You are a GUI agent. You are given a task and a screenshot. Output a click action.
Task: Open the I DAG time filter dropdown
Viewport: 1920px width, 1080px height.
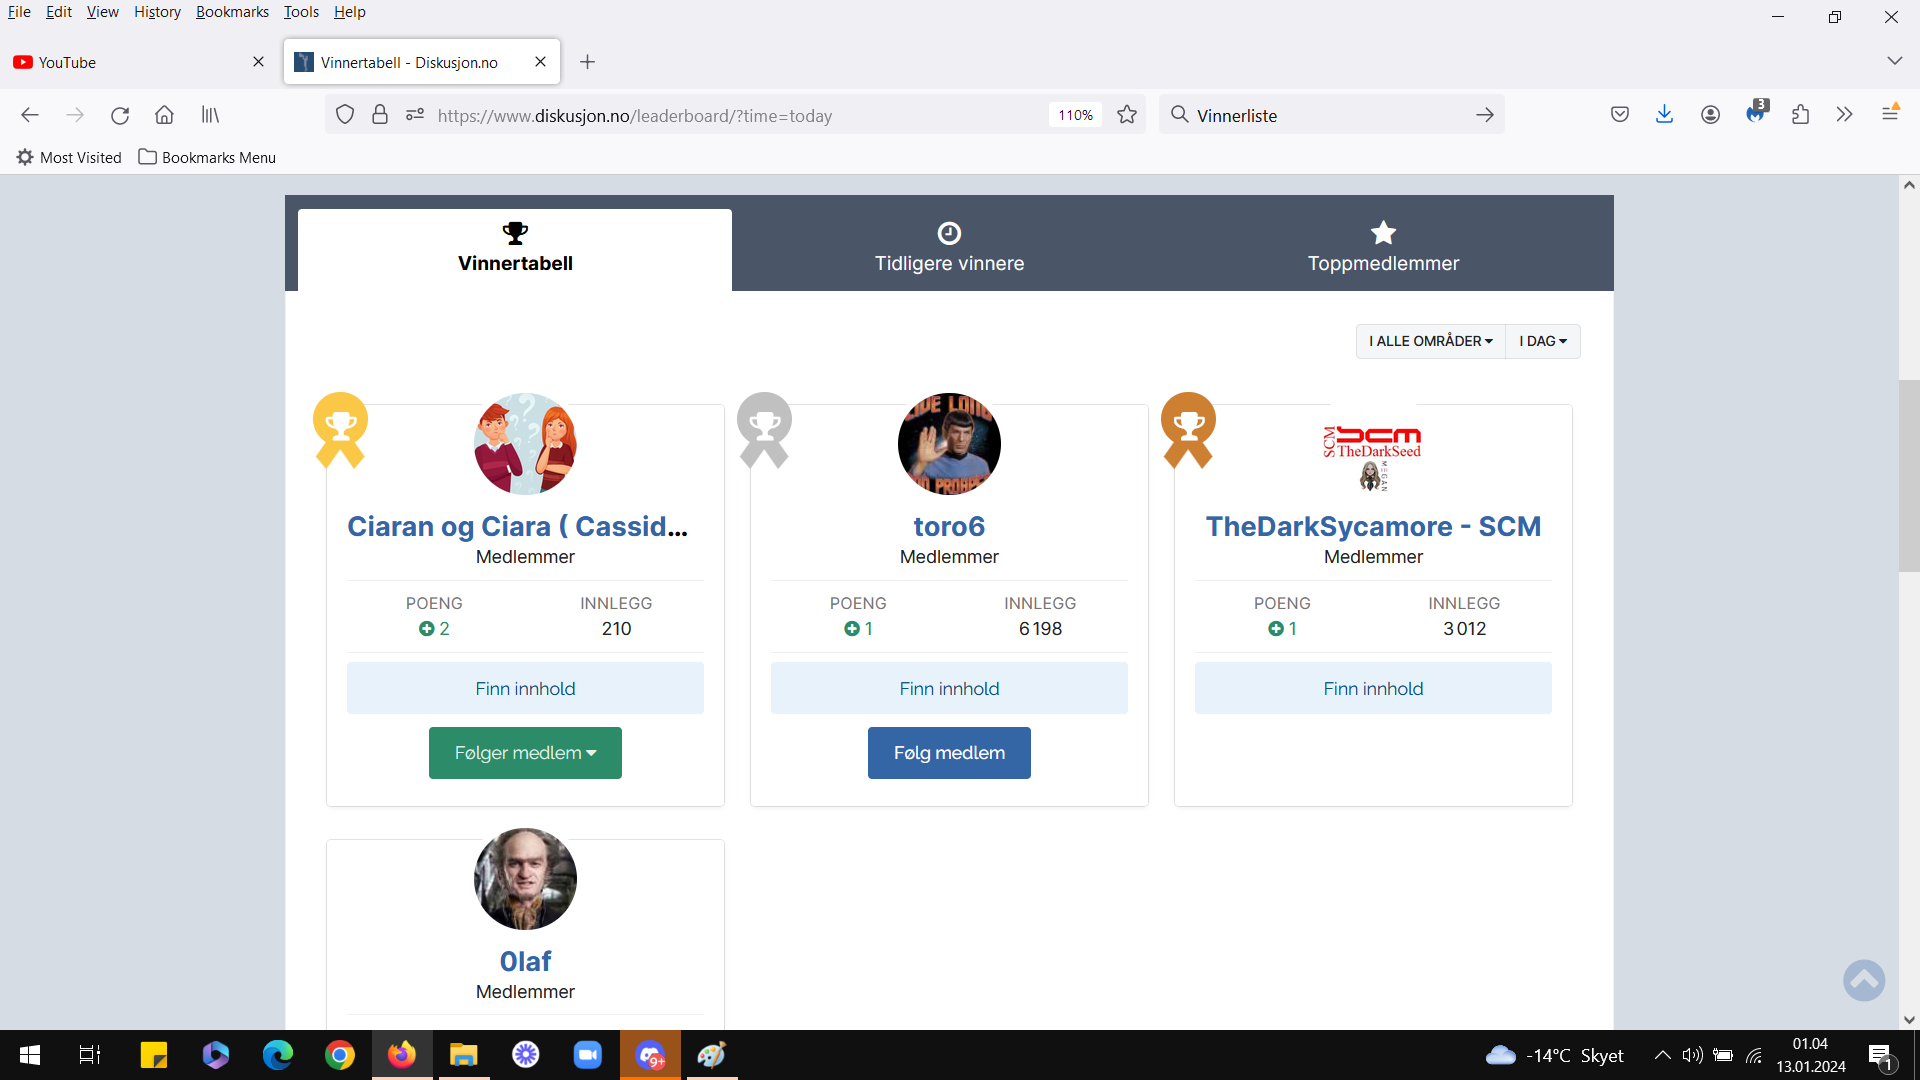coord(1543,341)
